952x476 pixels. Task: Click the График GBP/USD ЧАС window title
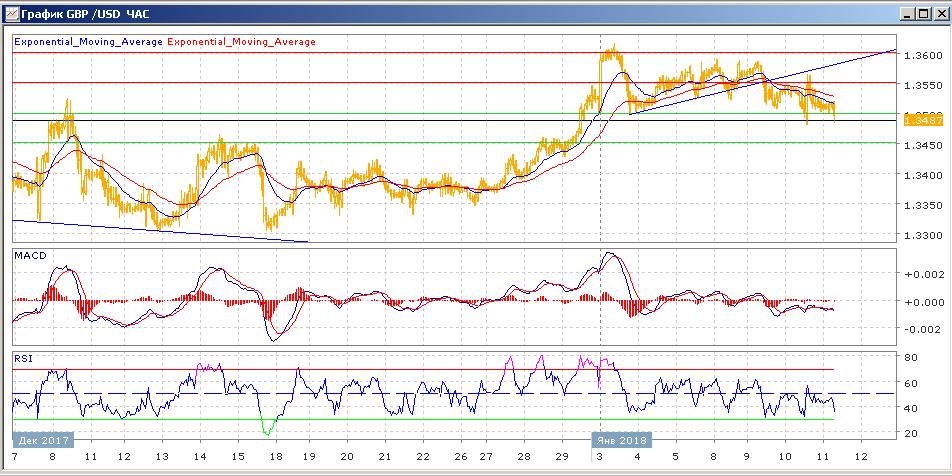click(x=84, y=14)
